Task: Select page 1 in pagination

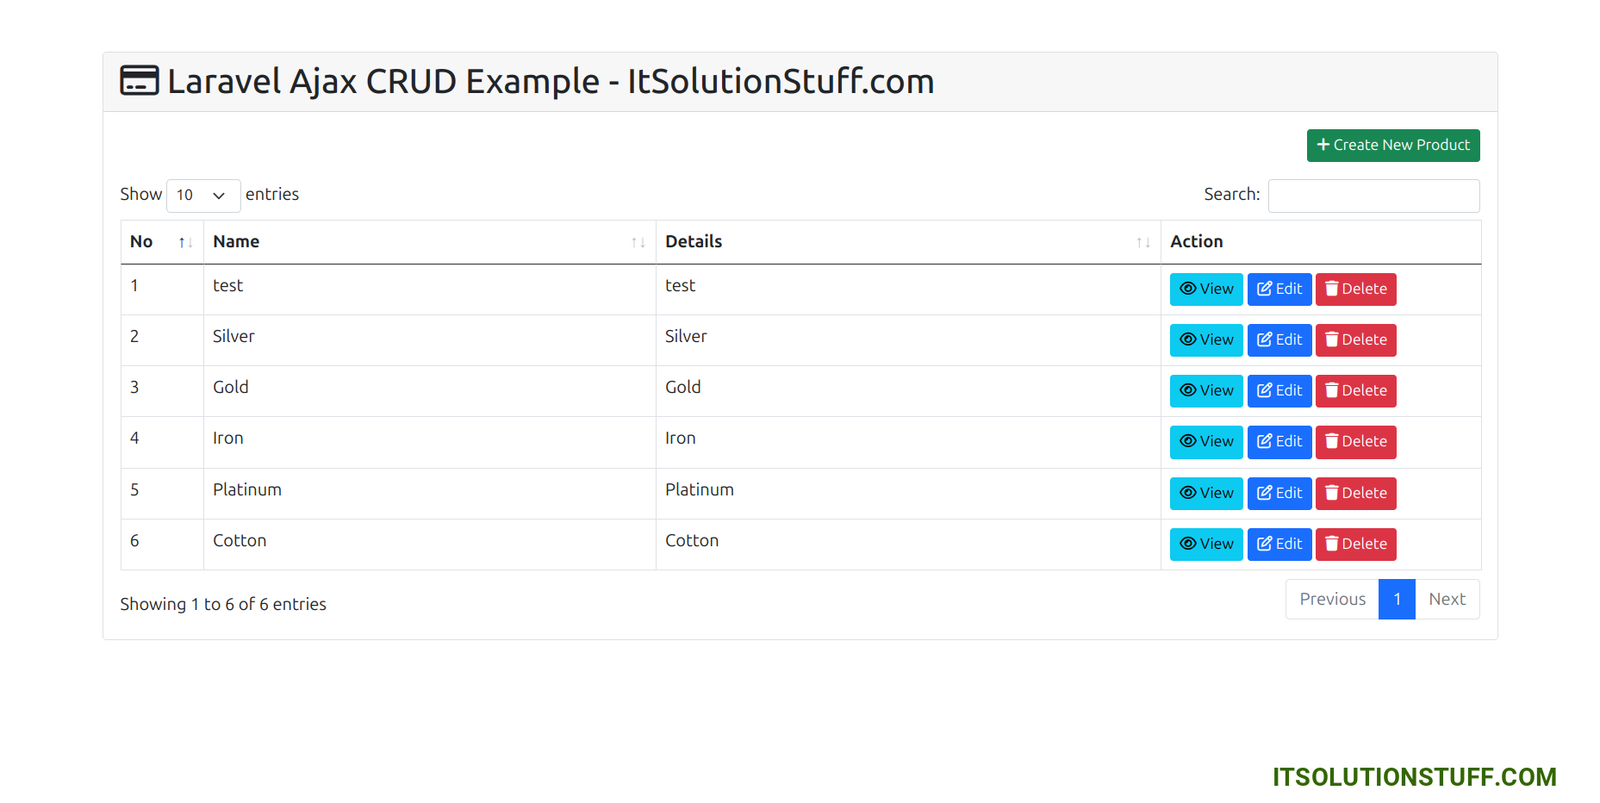Action: point(1397,599)
